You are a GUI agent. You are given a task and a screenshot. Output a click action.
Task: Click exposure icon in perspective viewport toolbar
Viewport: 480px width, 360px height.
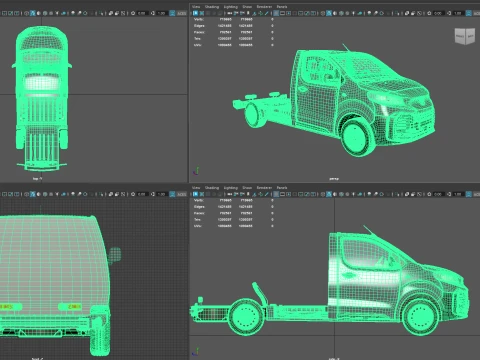[429, 13]
